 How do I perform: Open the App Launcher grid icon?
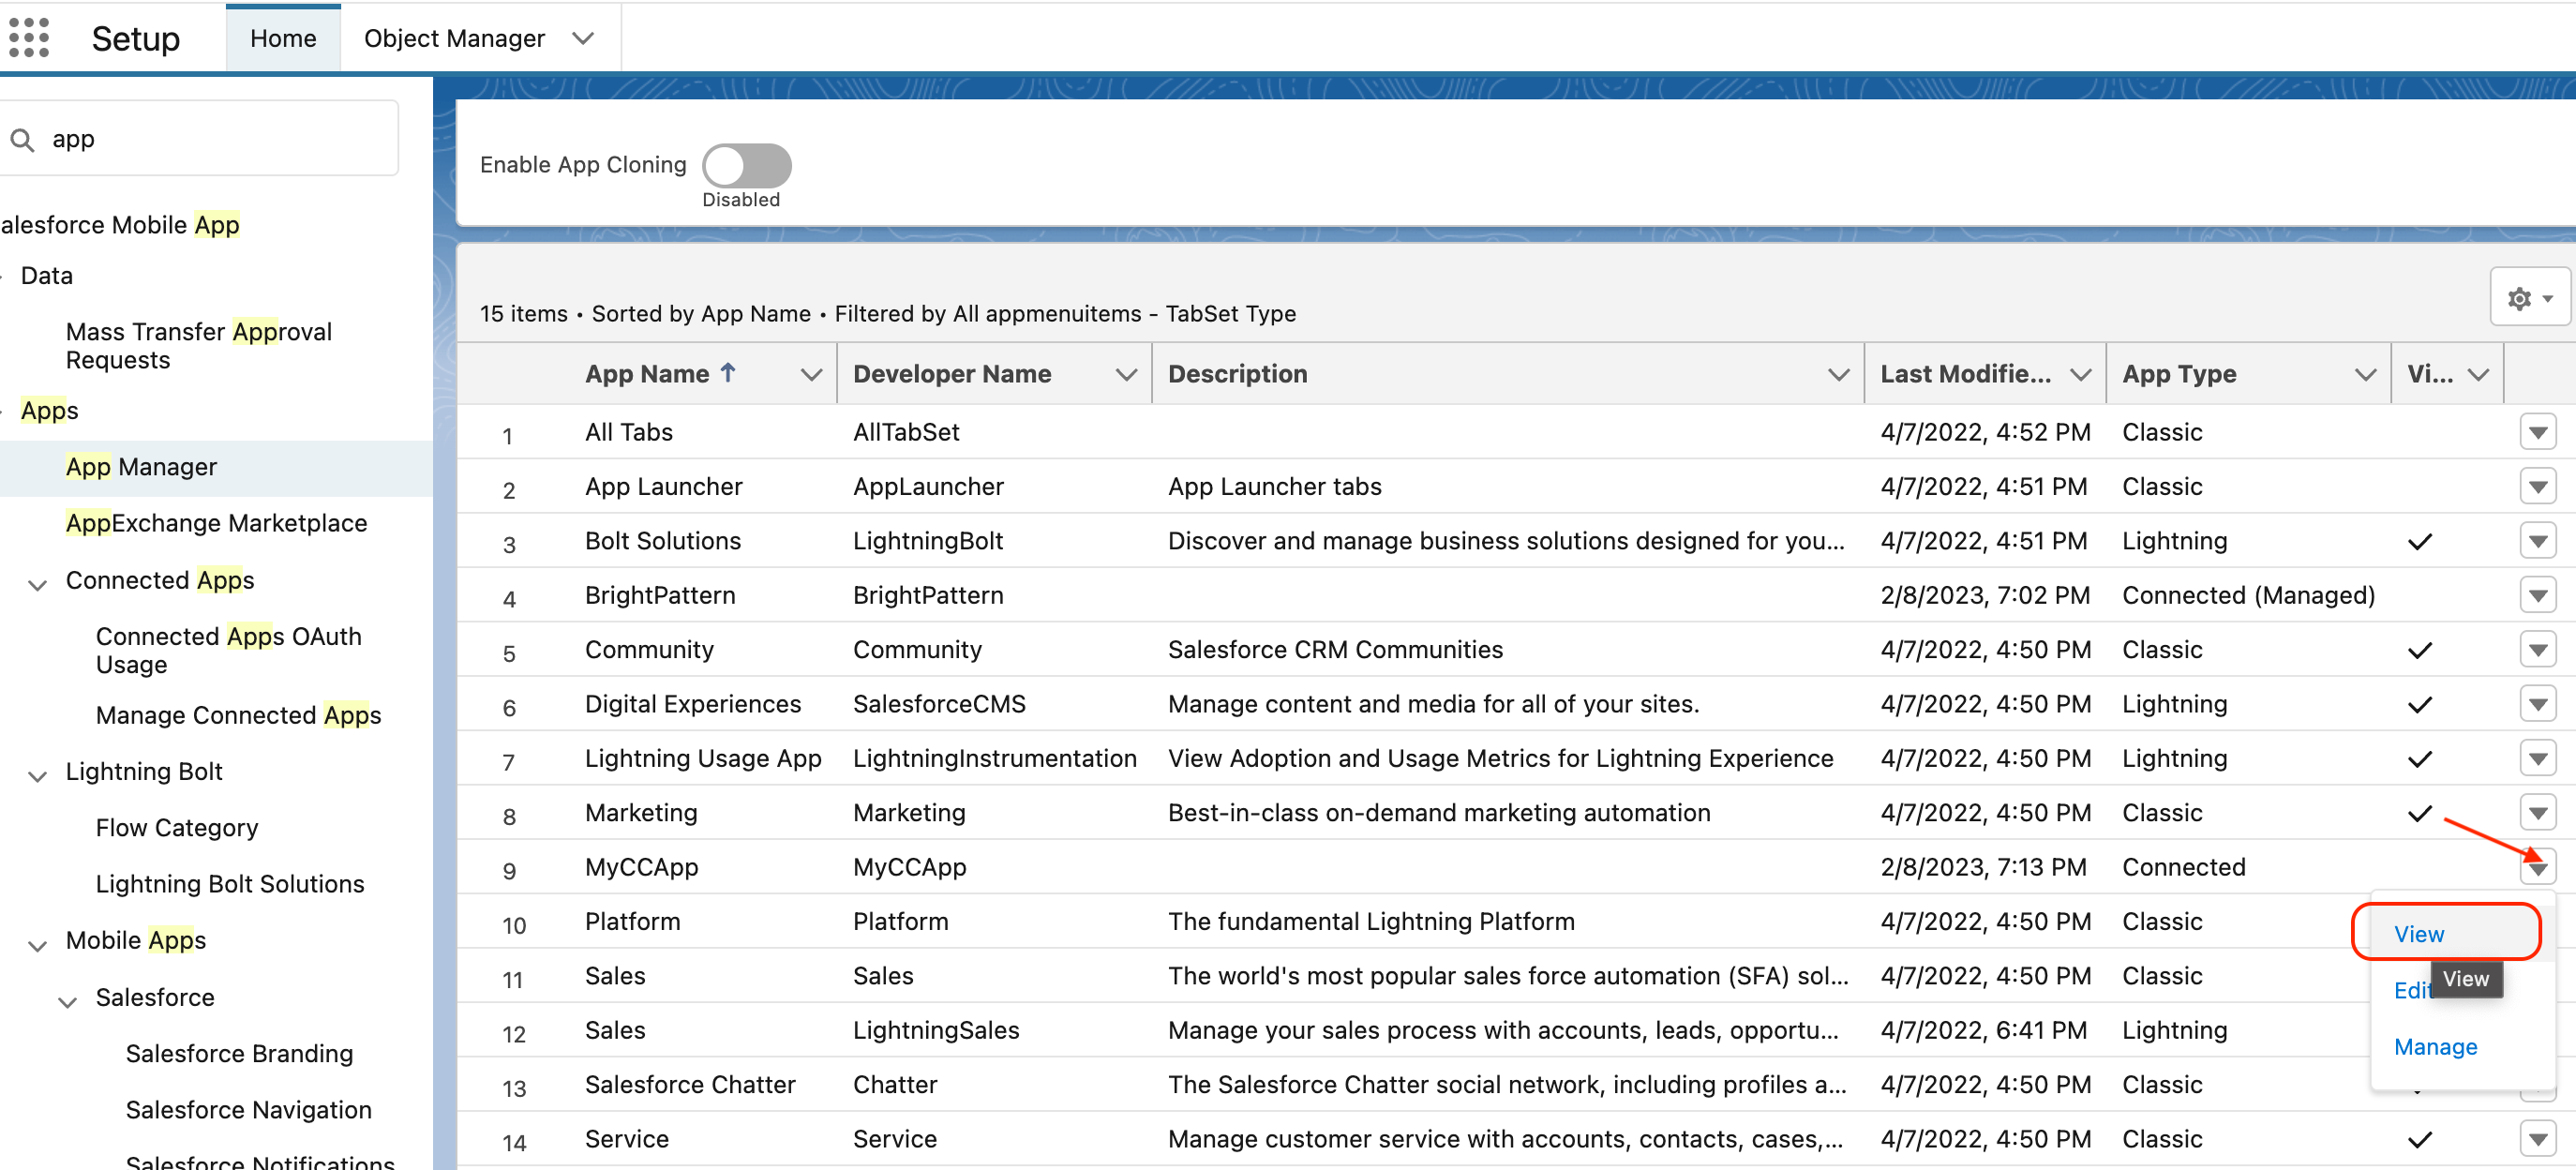coord(29,38)
